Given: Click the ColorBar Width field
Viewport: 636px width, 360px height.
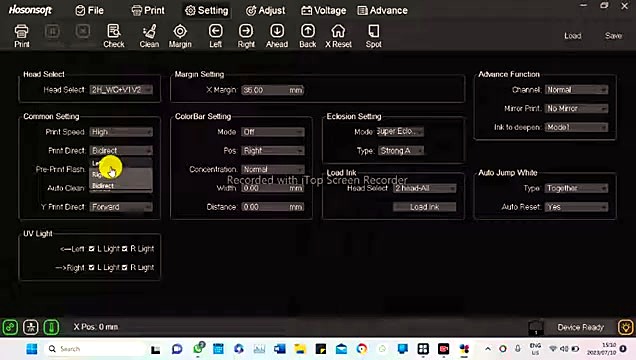Looking at the screenshot, I should (273, 188).
